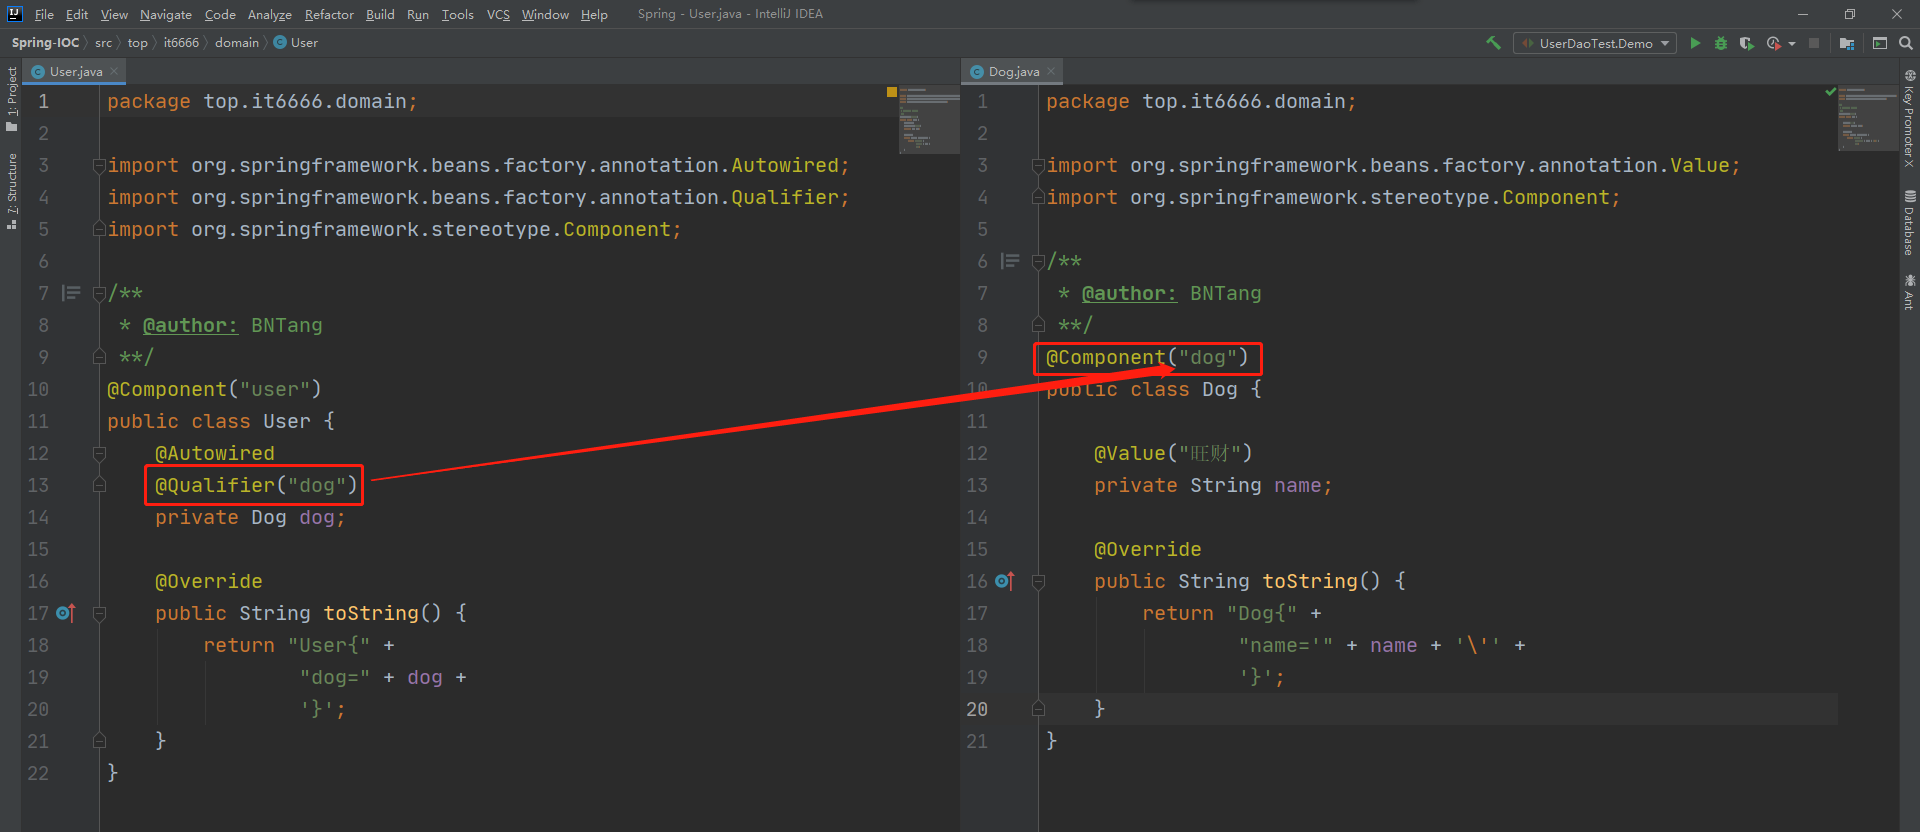Select the User.java editor tab

point(76,71)
